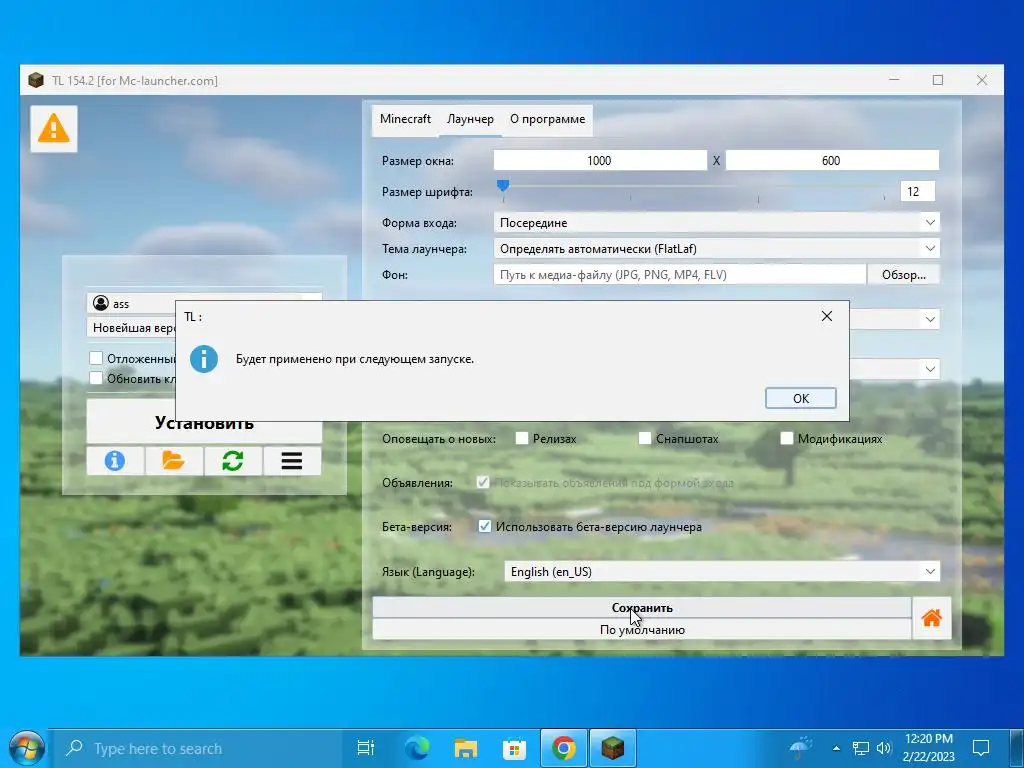Click the blue info icon in the TL dialog
The image size is (1024, 768).
pos(204,359)
